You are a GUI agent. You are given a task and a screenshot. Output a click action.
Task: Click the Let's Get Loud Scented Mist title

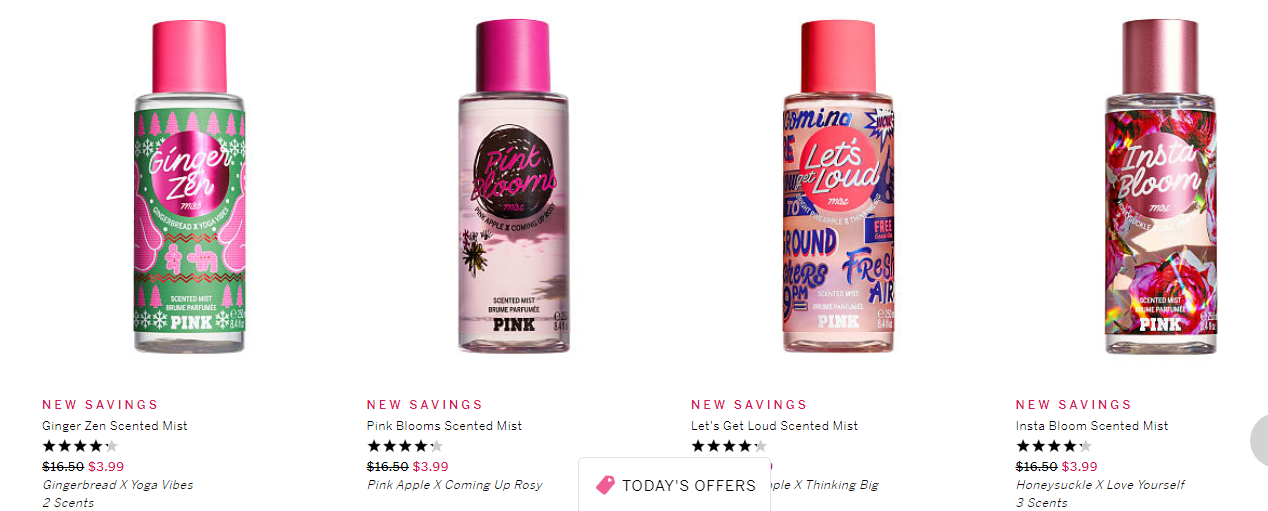click(774, 425)
